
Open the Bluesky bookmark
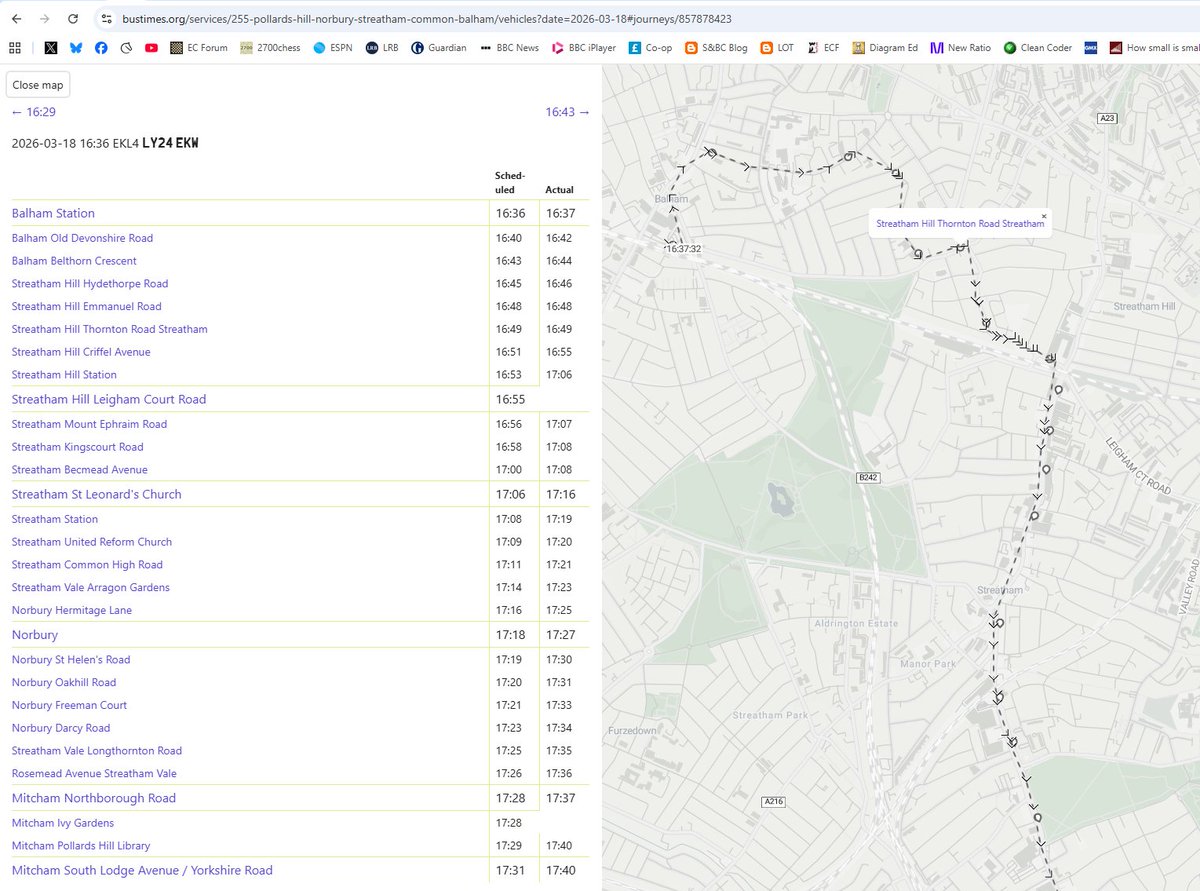76,47
